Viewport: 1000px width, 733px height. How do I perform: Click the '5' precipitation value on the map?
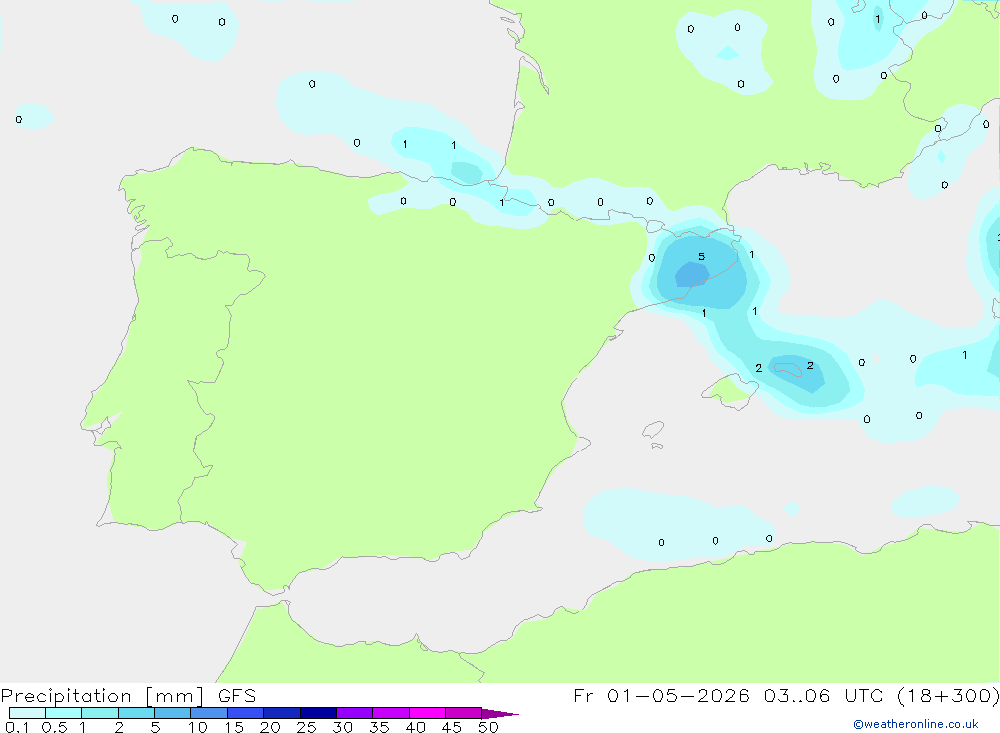tap(702, 256)
